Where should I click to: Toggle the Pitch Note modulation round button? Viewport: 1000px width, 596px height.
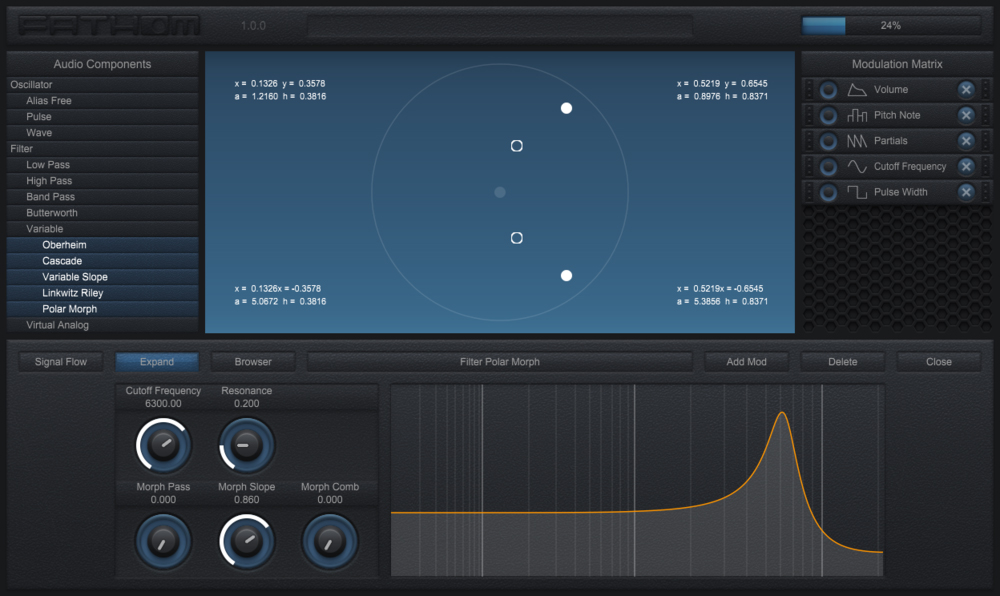click(828, 115)
